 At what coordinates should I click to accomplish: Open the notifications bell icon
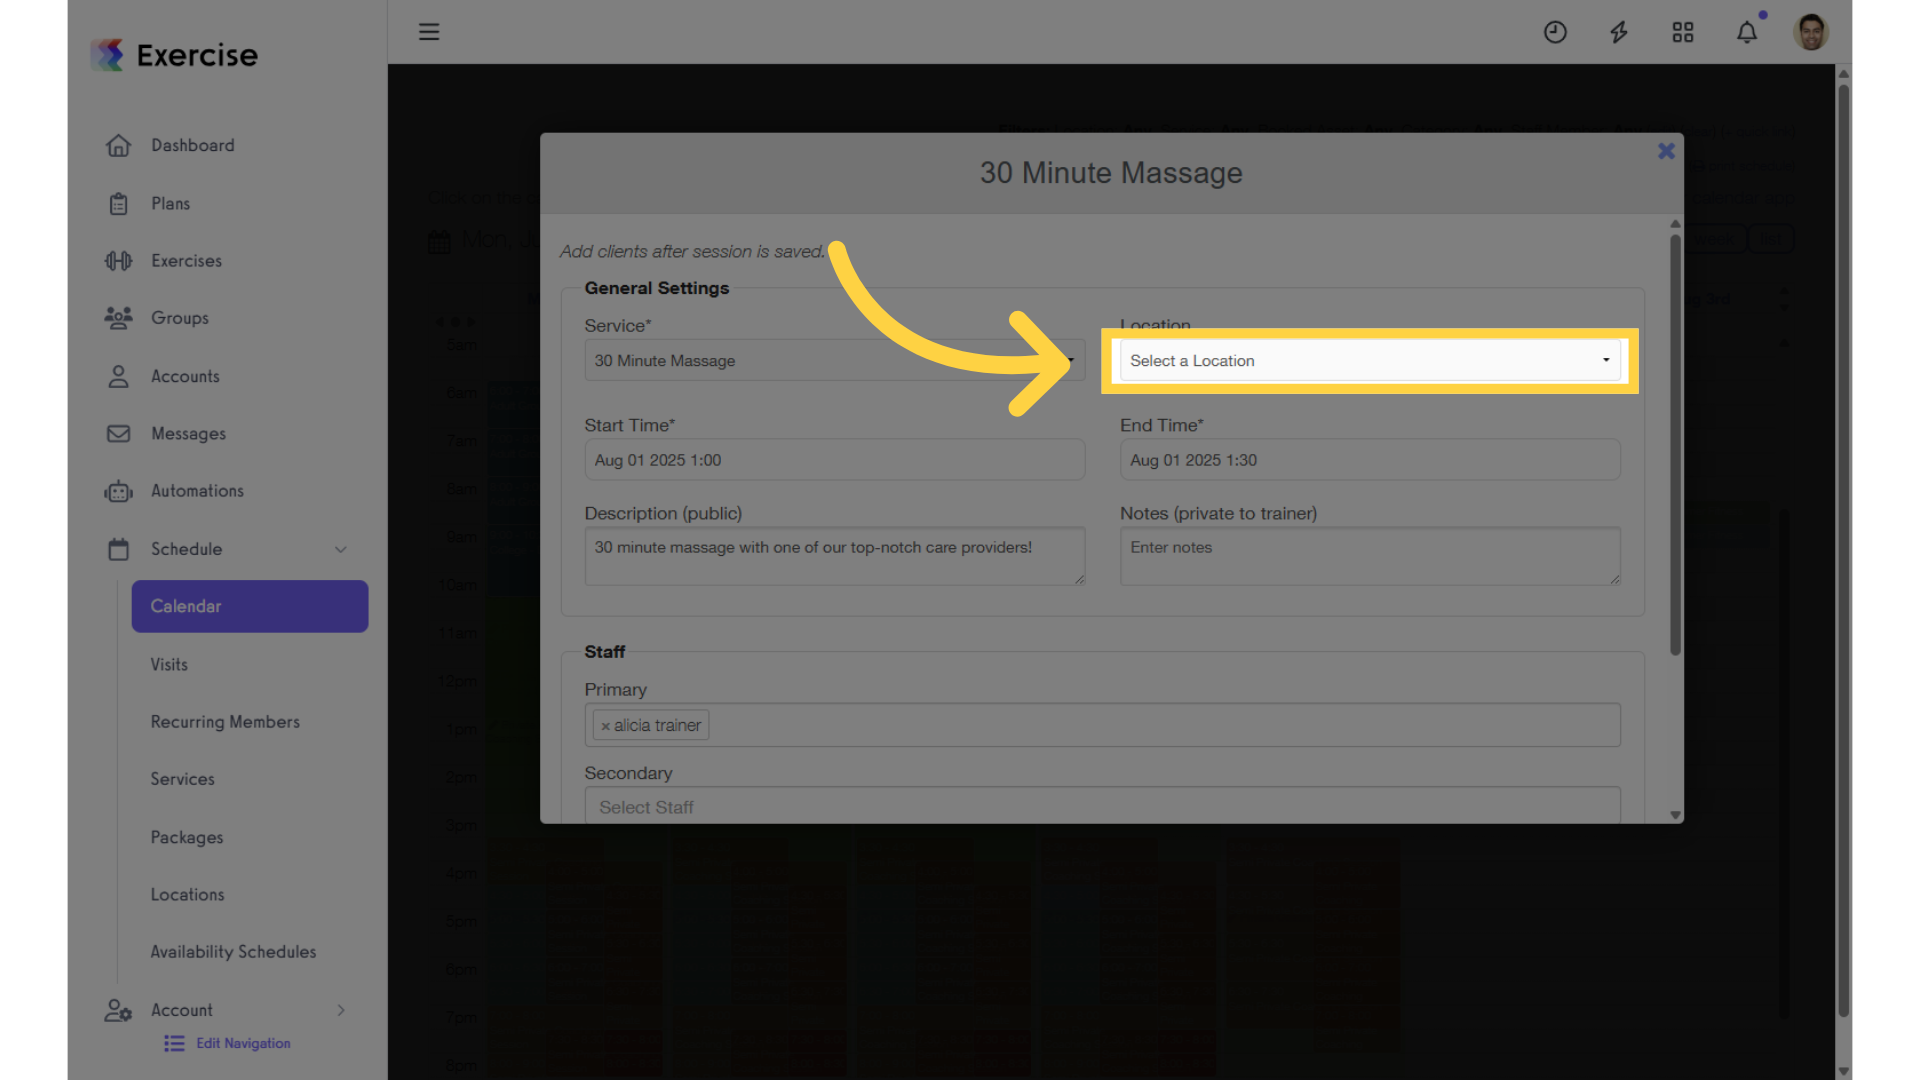coord(1747,32)
